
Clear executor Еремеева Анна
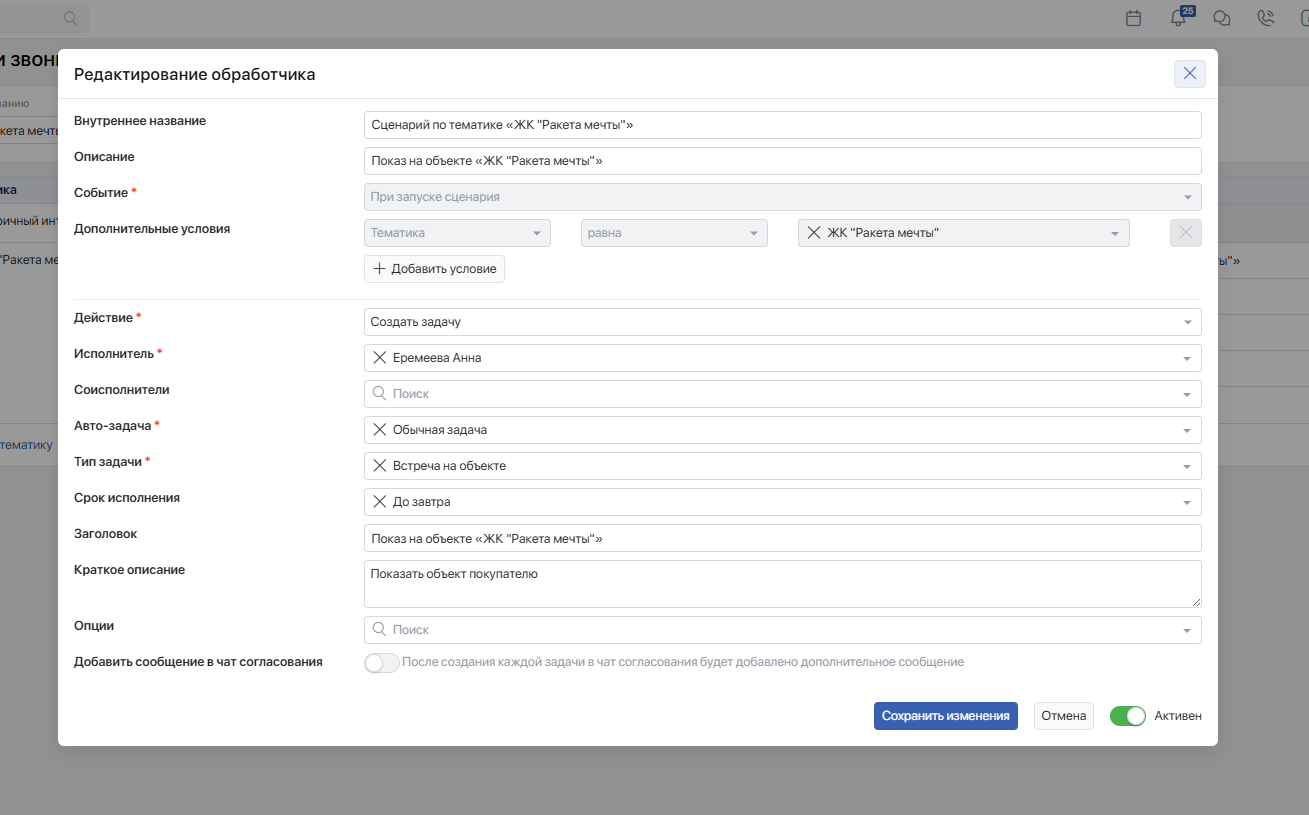point(379,357)
